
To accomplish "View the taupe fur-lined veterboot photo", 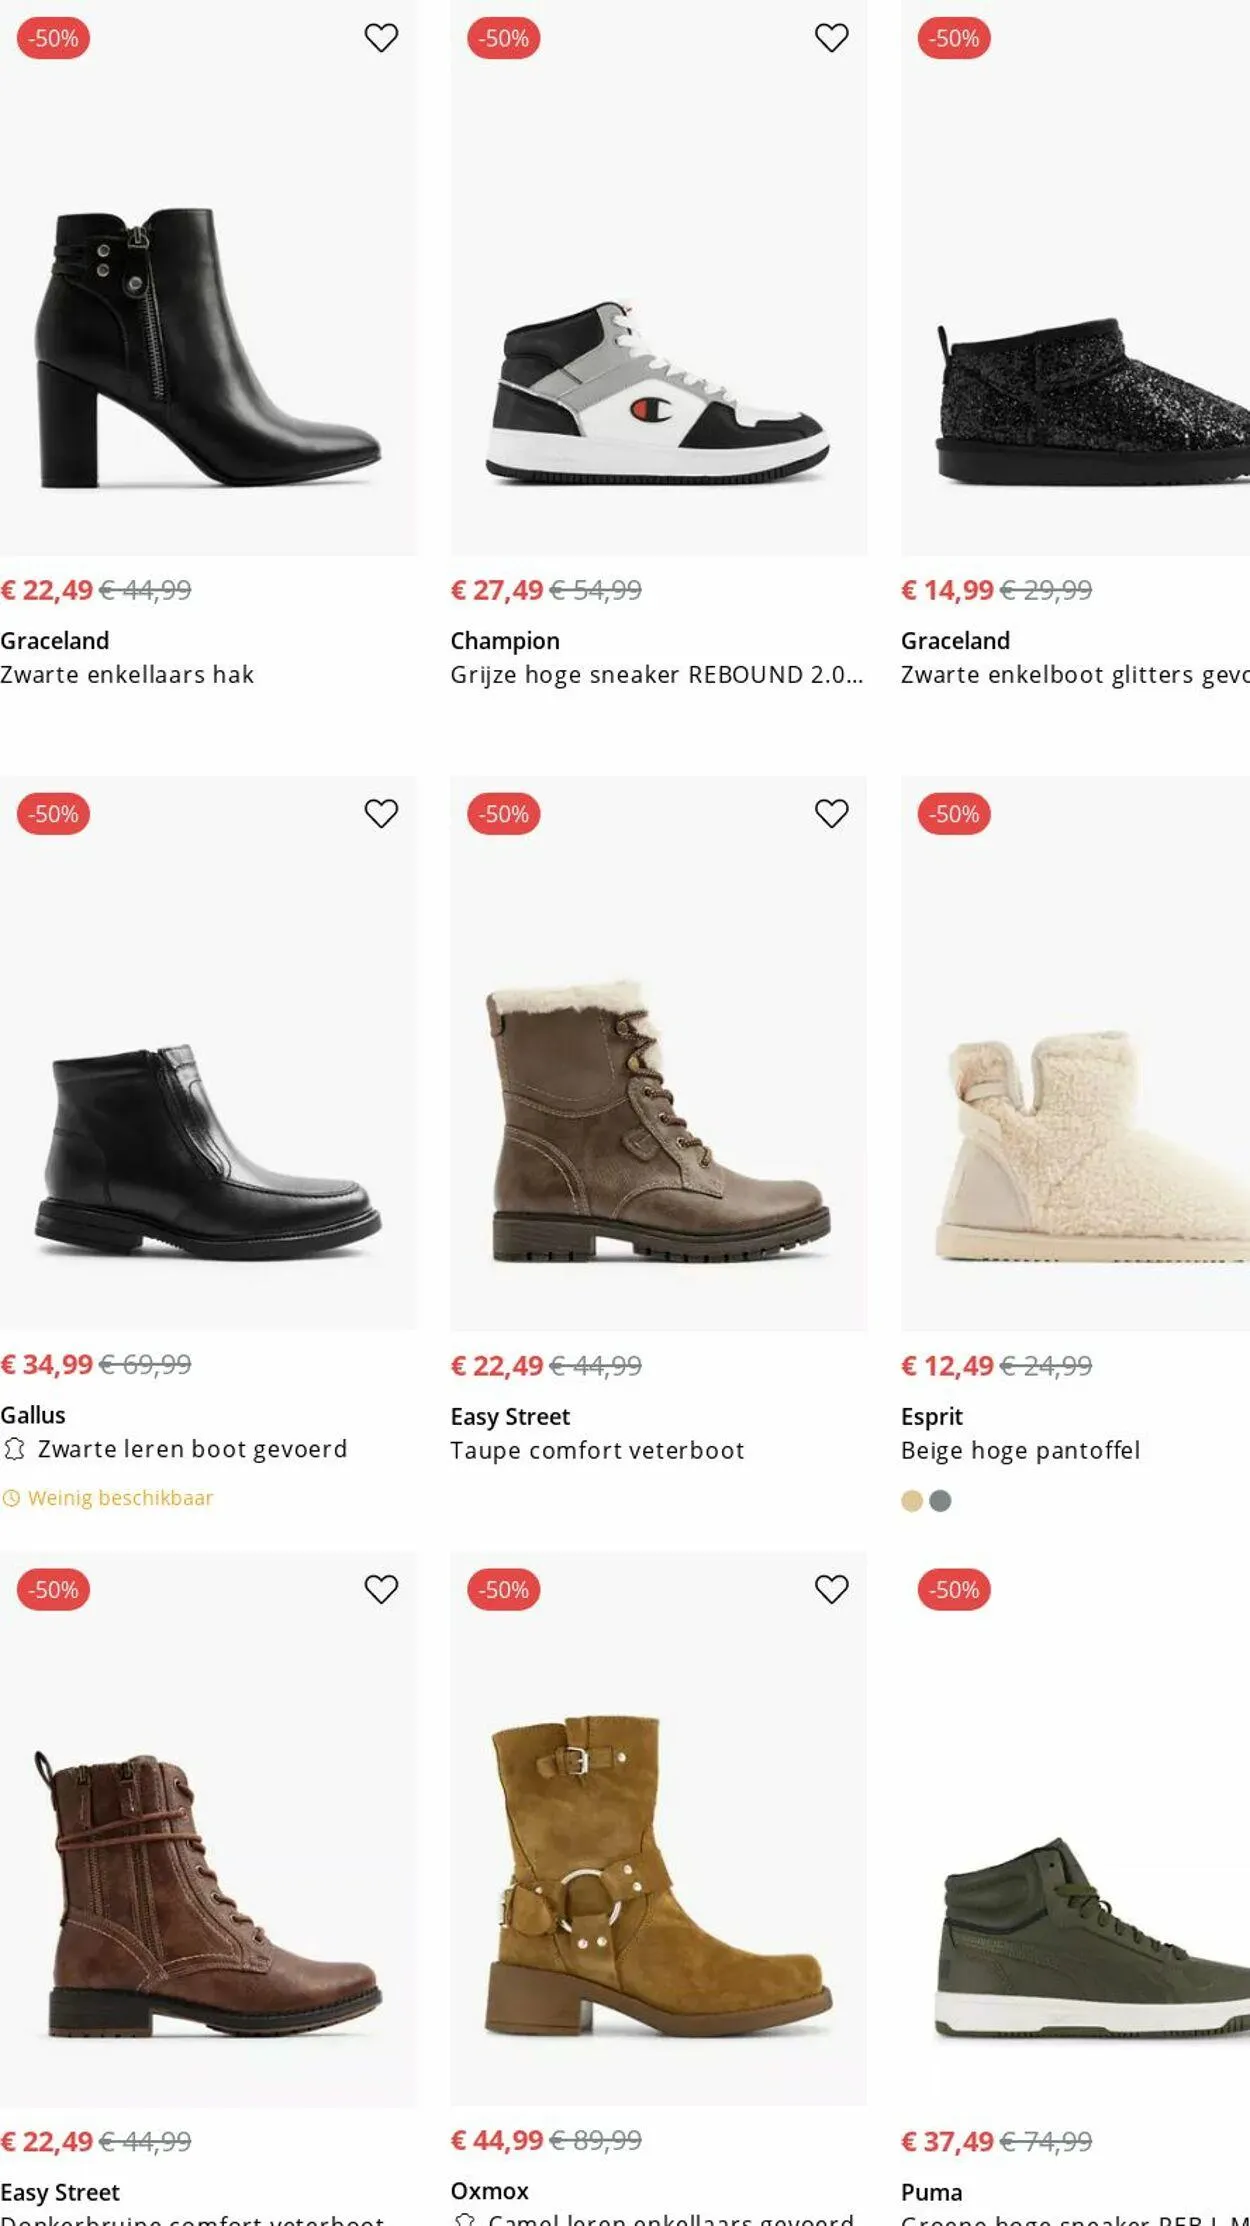I will pos(658,1120).
